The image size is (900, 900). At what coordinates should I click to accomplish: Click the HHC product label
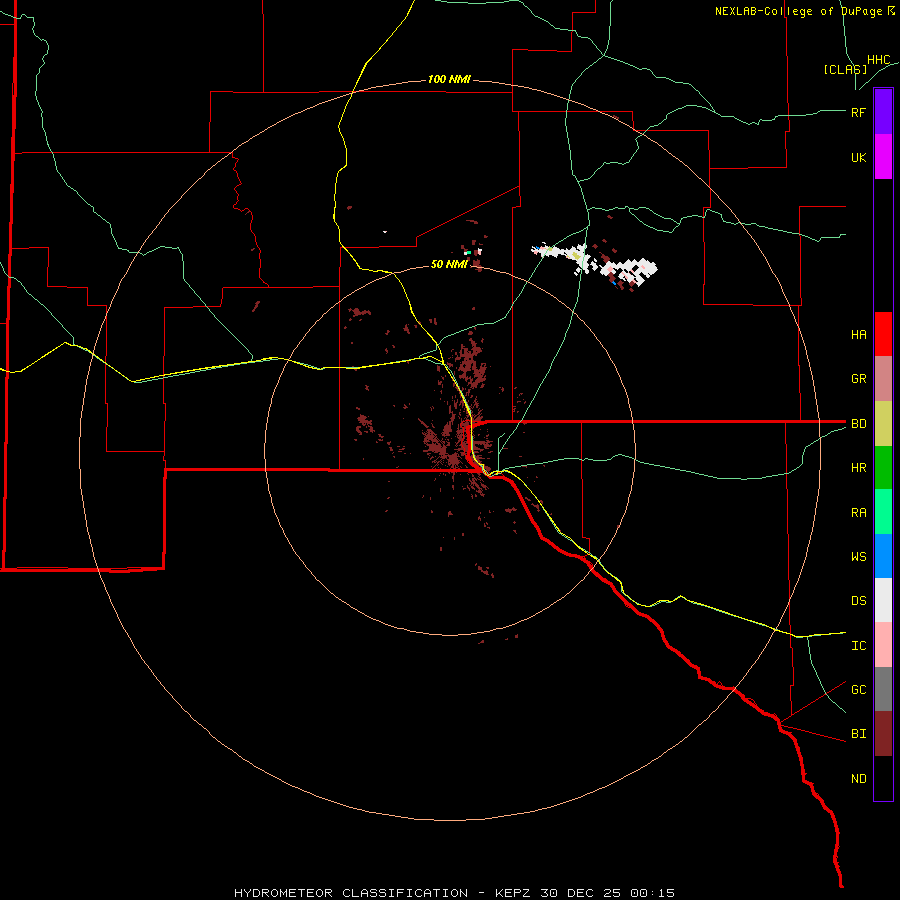(x=879, y=60)
